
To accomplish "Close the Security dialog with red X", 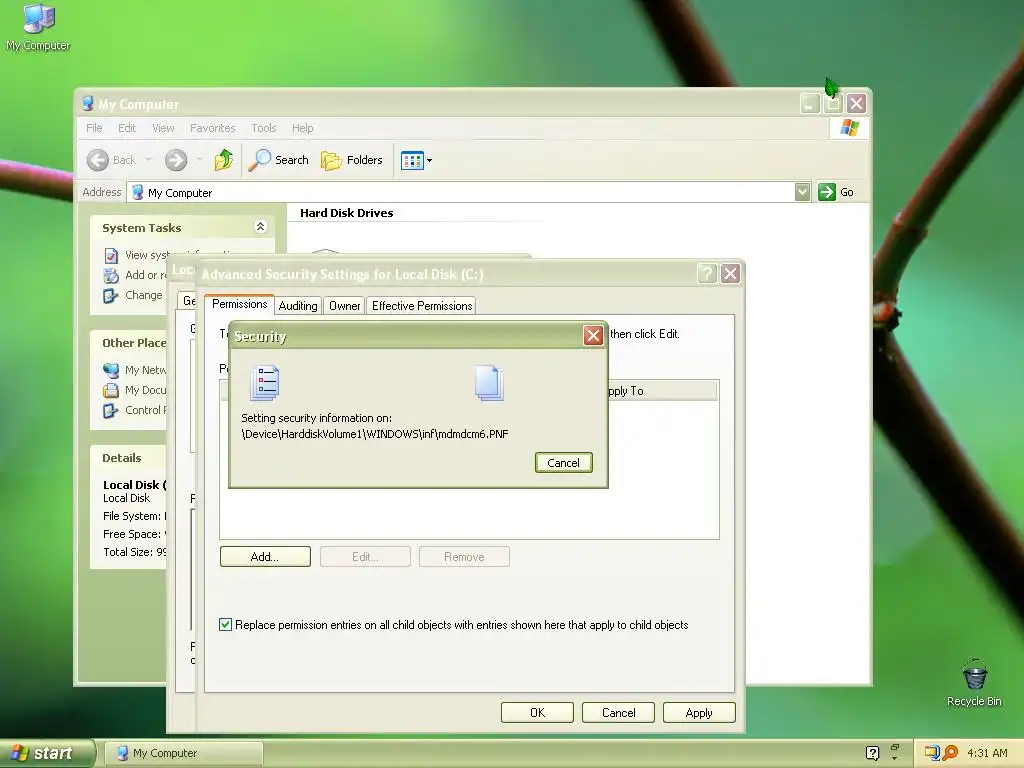I will click(593, 335).
